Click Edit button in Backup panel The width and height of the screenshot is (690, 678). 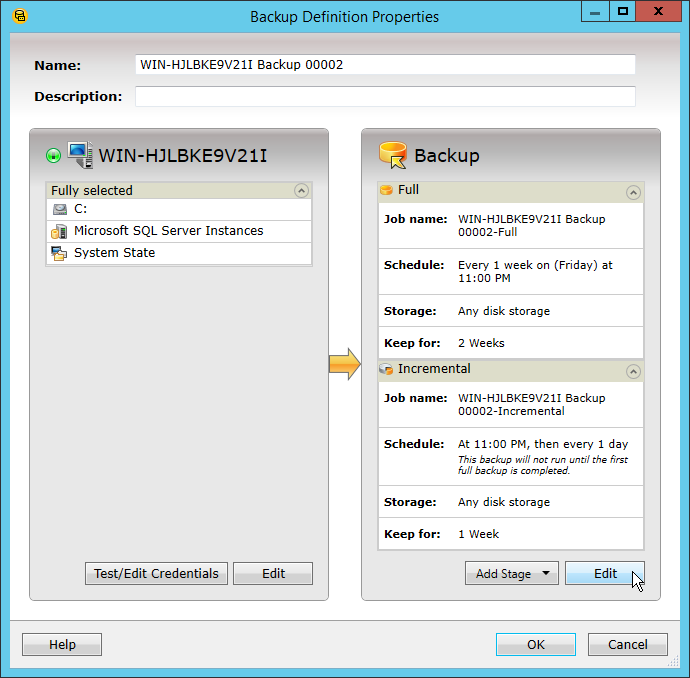click(x=605, y=574)
